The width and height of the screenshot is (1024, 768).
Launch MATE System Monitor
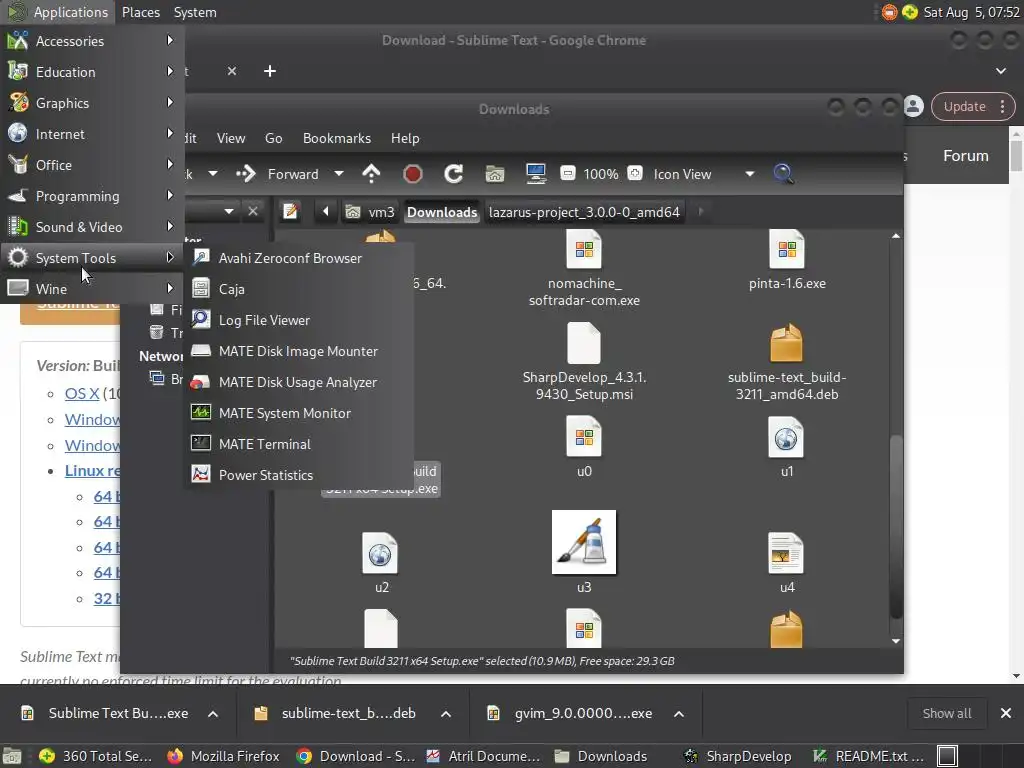click(x=299, y=413)
